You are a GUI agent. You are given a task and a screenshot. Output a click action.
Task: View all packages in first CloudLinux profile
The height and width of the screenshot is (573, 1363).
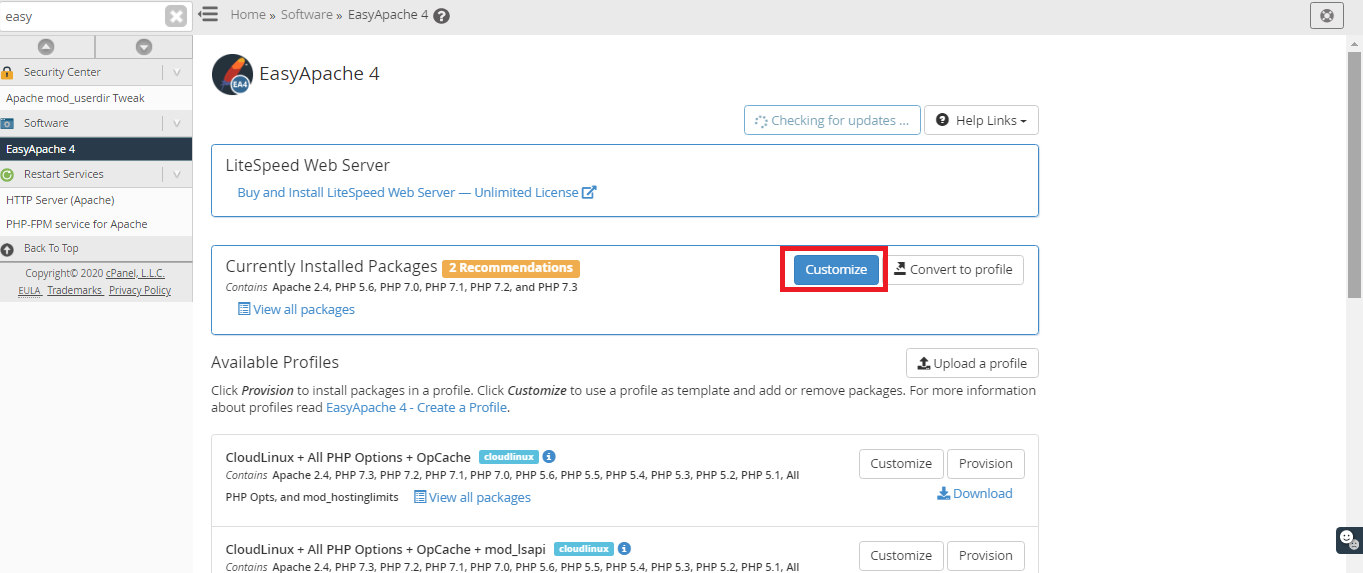pyautogui.click(x=472, y=497)
